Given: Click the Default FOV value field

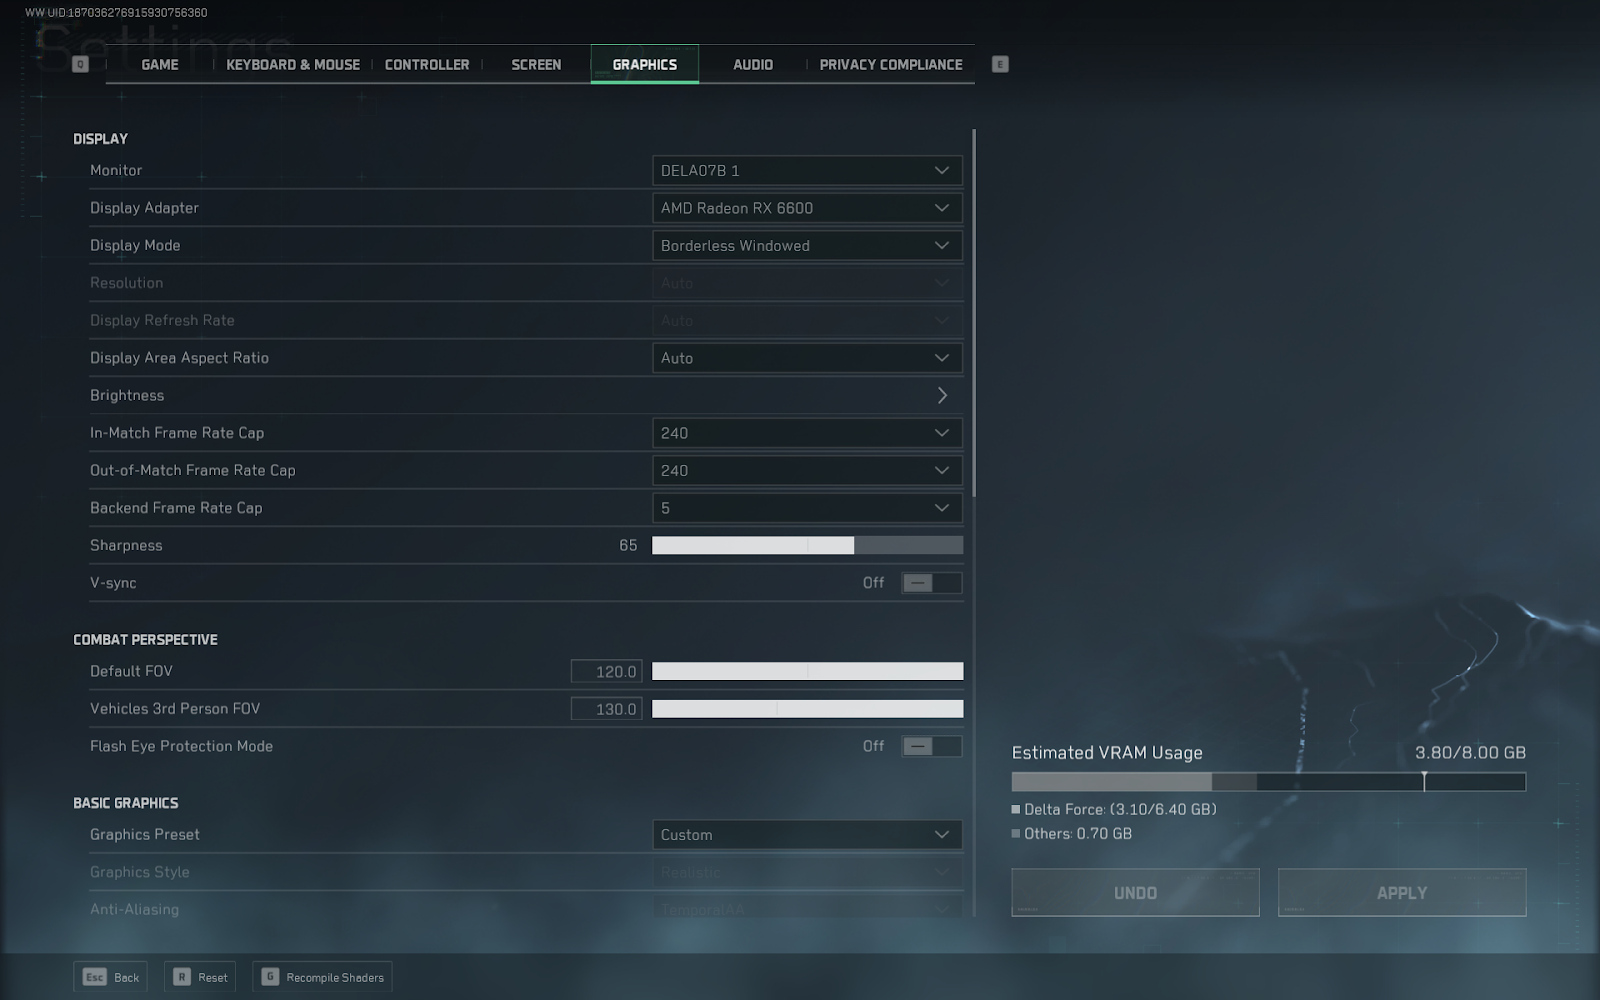Looking at the screenshot, I should (606, 672).
